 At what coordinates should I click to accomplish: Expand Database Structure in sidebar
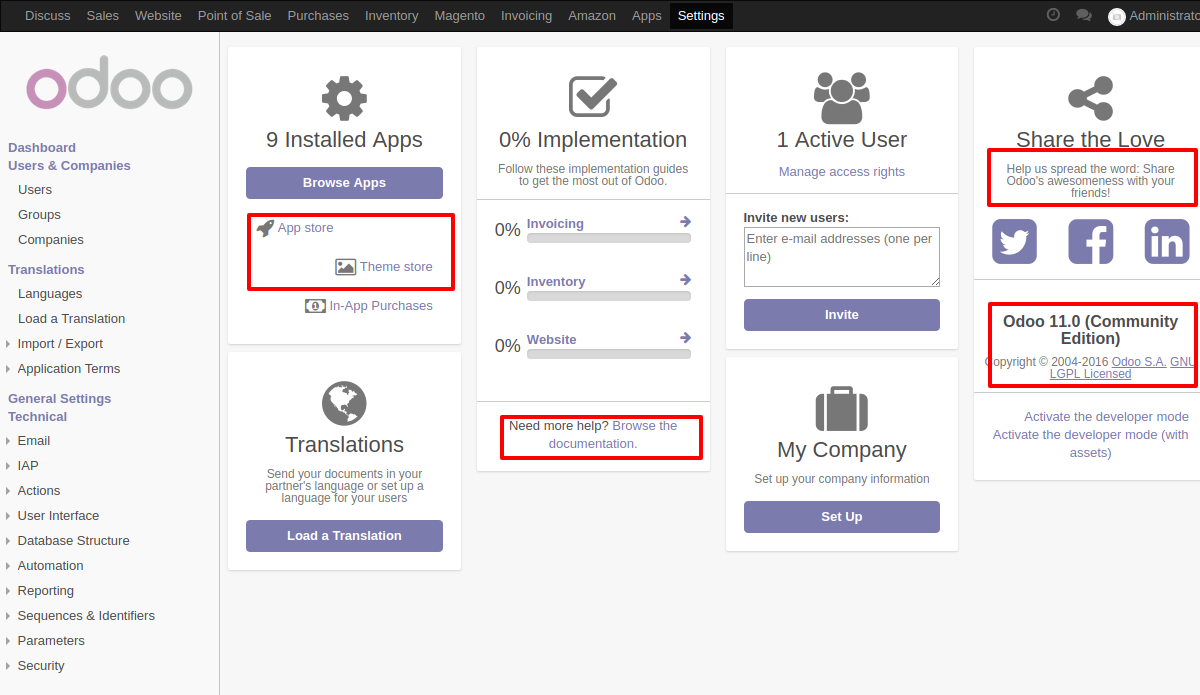pyautogui.click(x=73, y=541)
